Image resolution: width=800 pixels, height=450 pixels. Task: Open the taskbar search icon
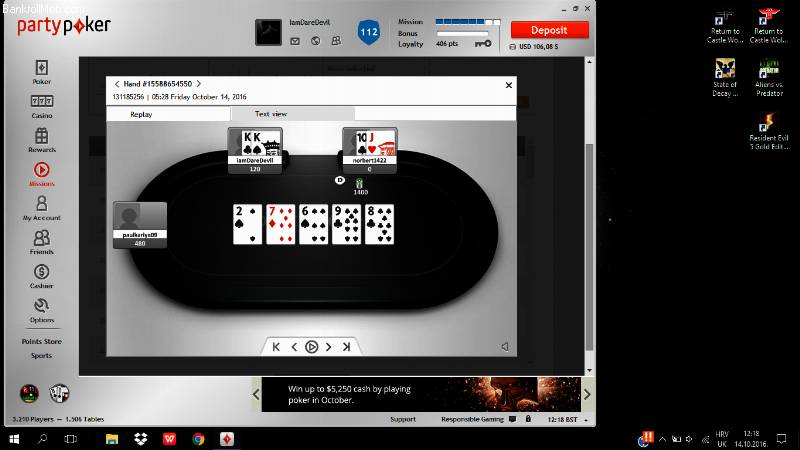tap(42, 439)
